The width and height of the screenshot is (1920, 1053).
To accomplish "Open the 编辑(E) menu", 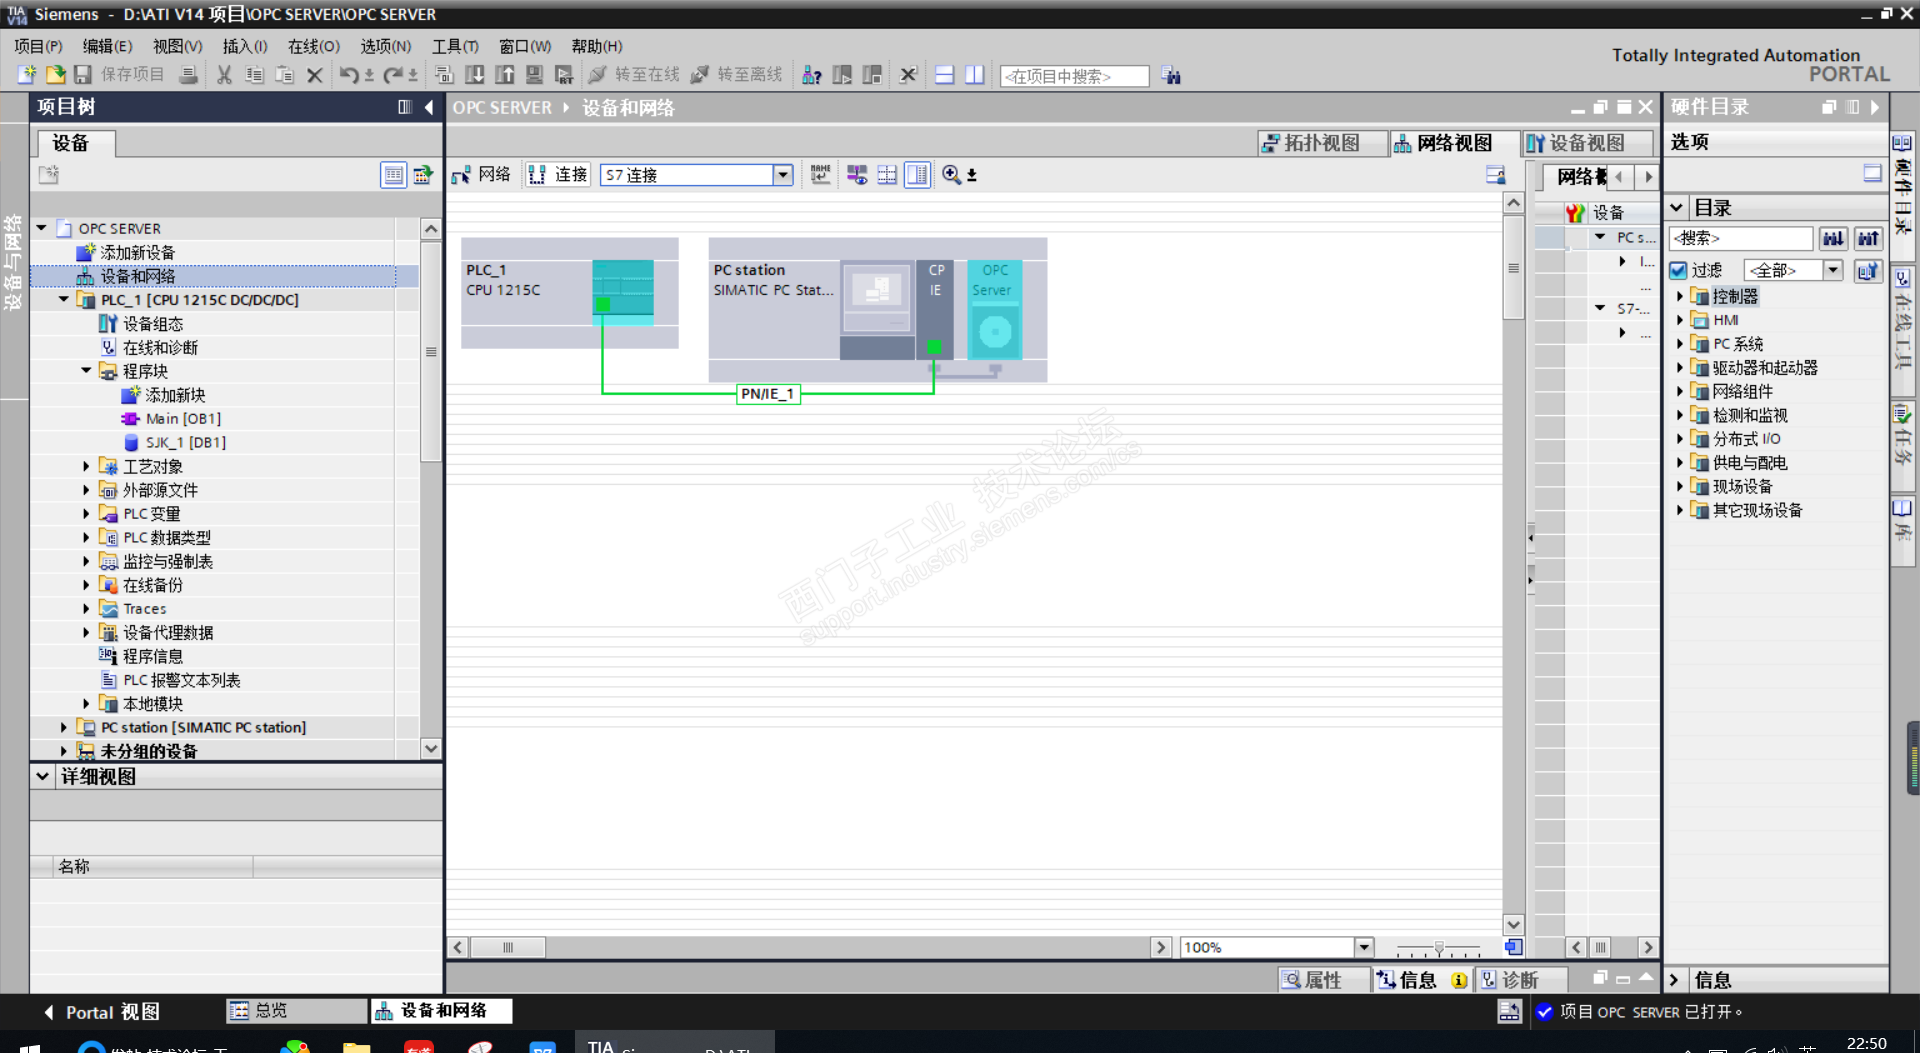I will [107, 46].
